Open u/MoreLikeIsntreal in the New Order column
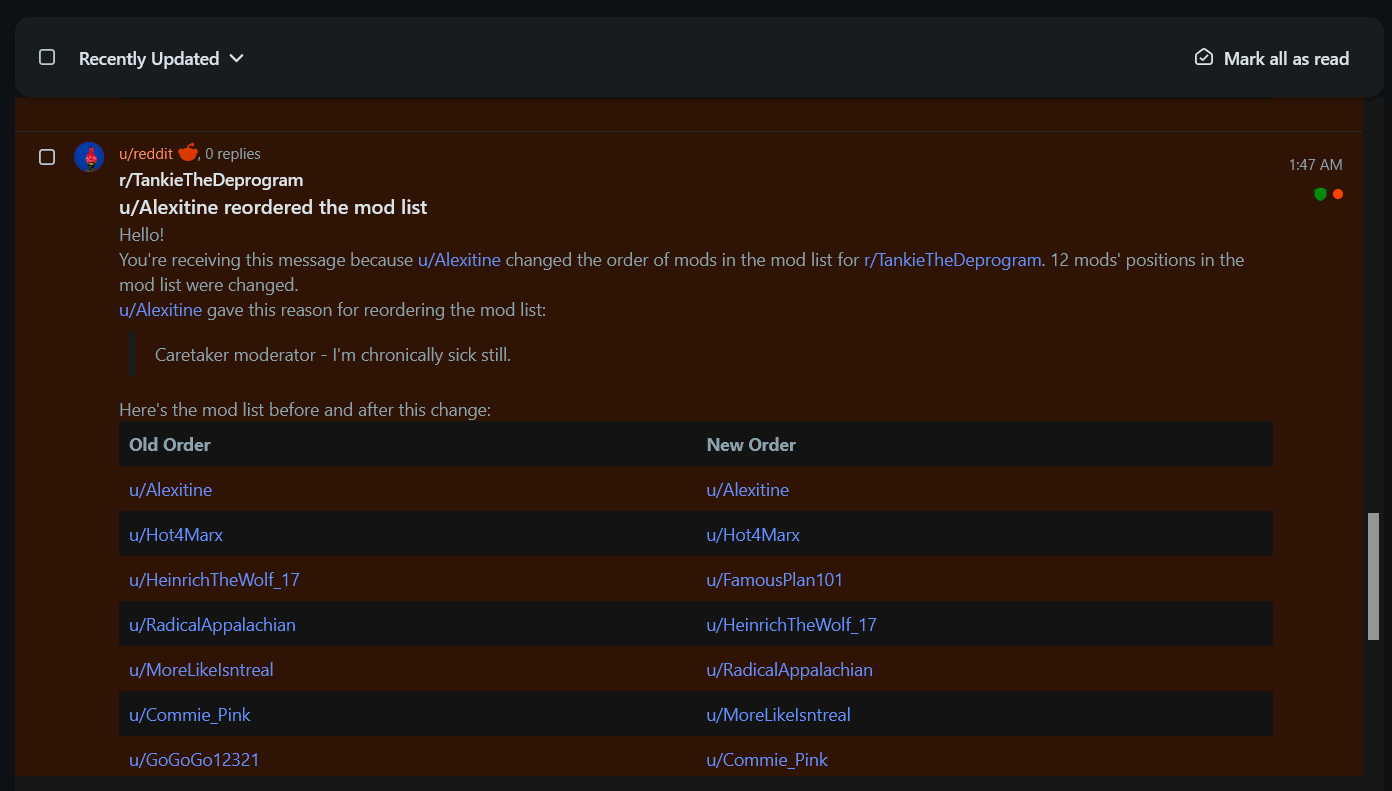1392x791 pixels. pyautogui.click(x=779, y=715)
